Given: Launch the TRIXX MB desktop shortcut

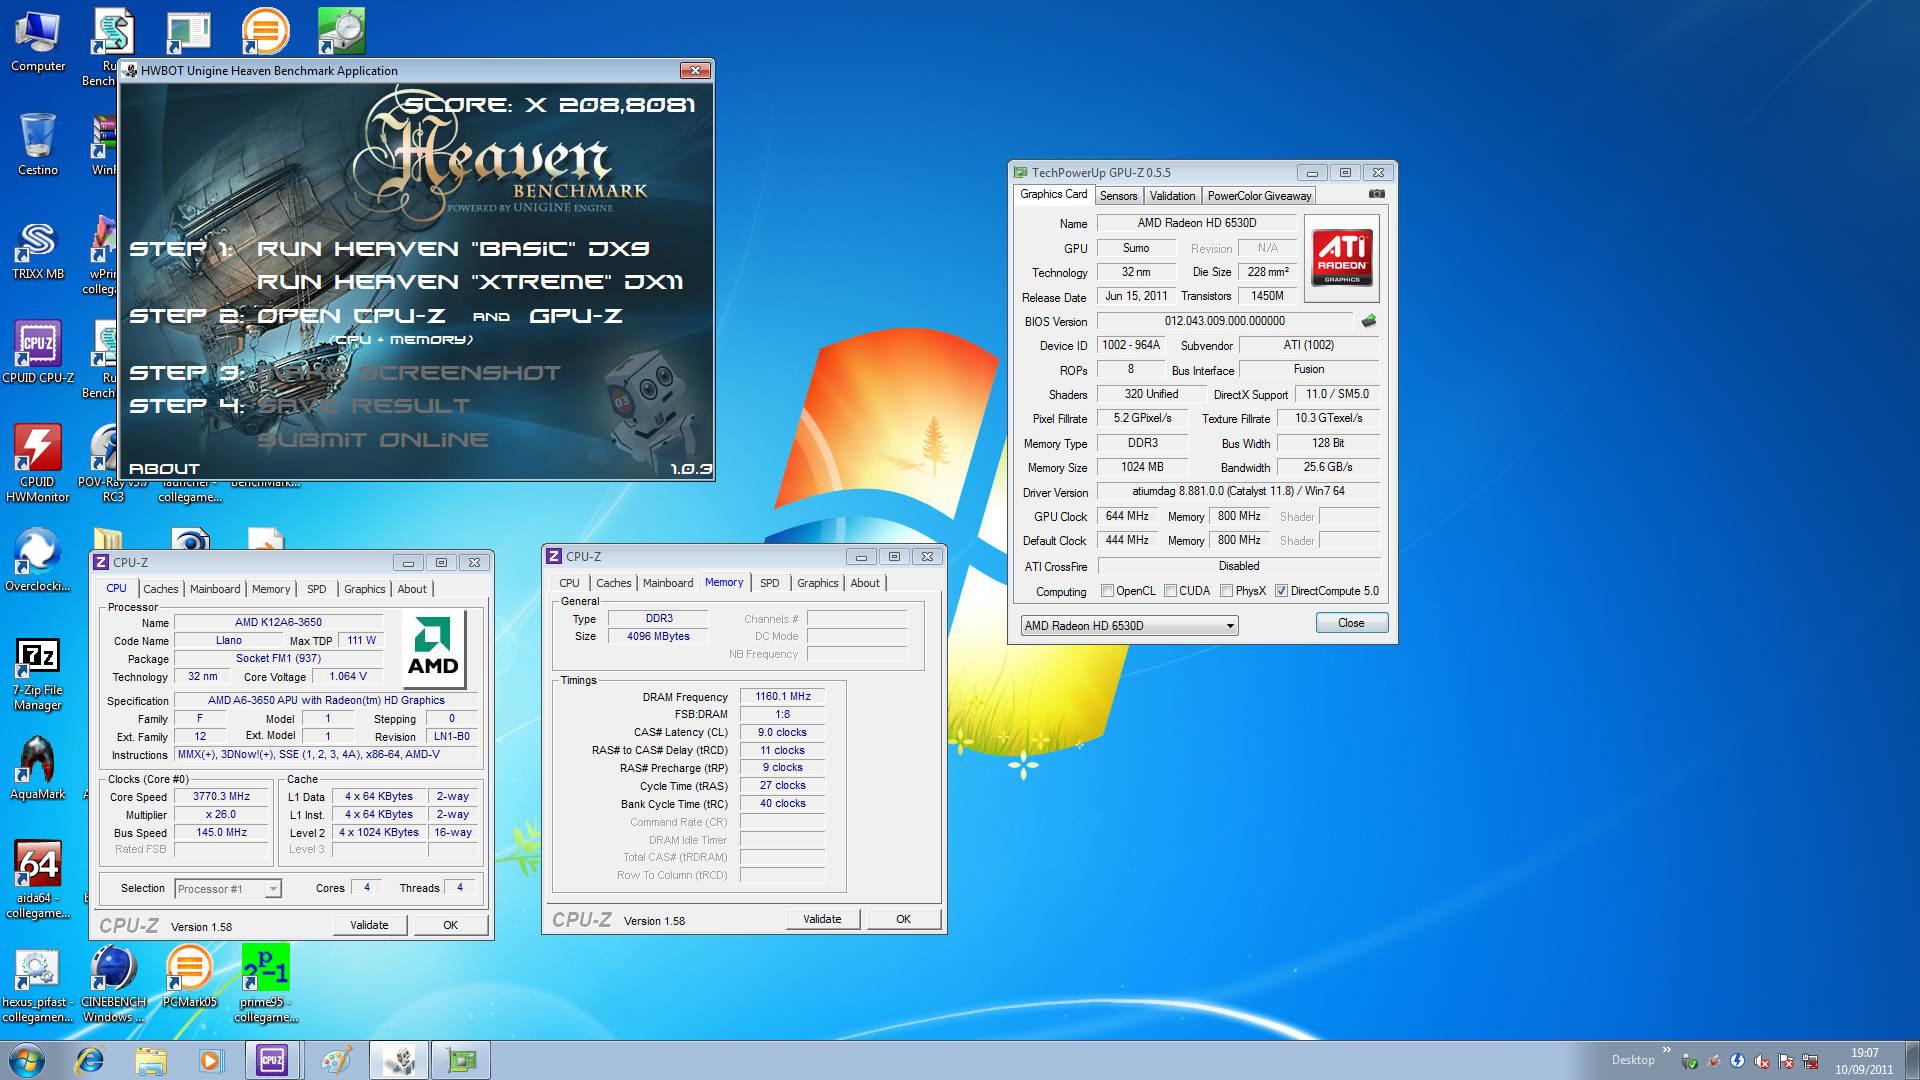Looking at the screenshot, I should (37, 250).
